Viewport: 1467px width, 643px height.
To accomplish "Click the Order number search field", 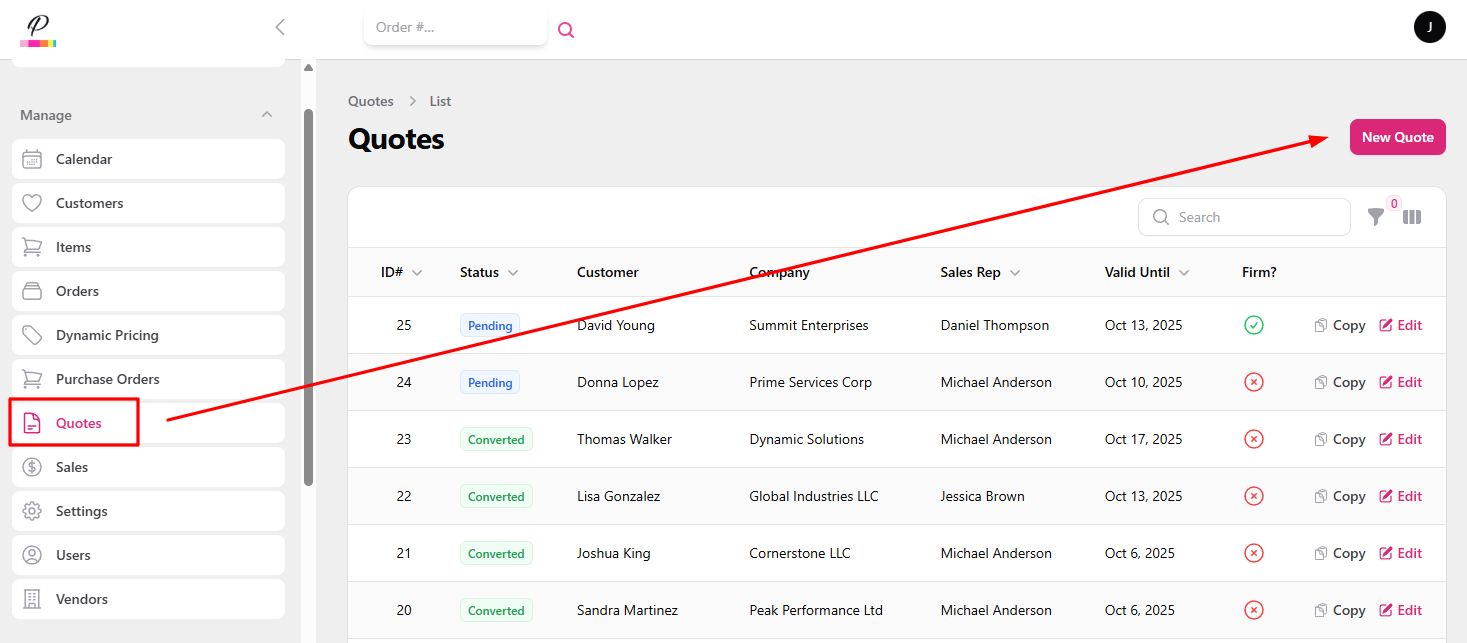I will 455,27.
